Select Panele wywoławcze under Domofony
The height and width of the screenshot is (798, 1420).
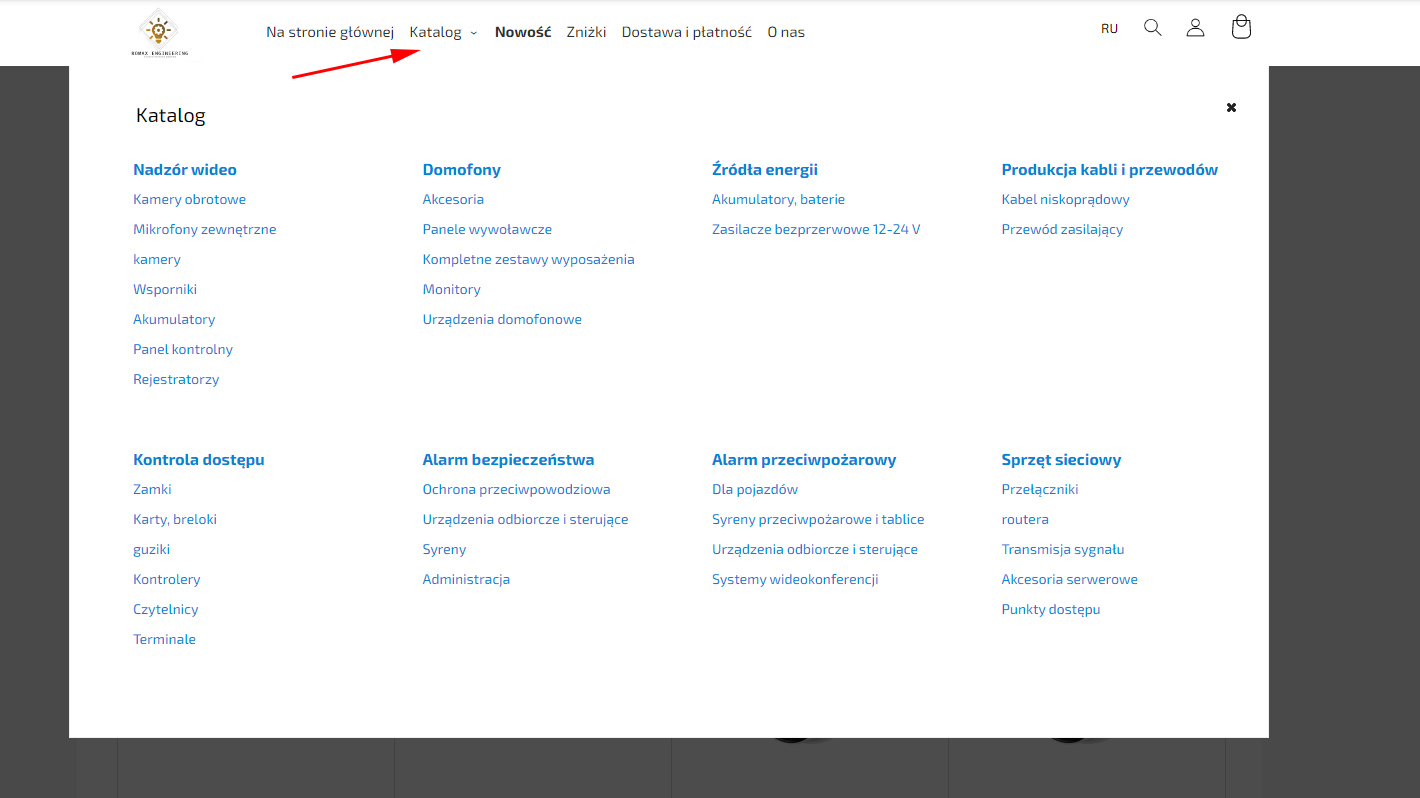click(x=487, y=230)
